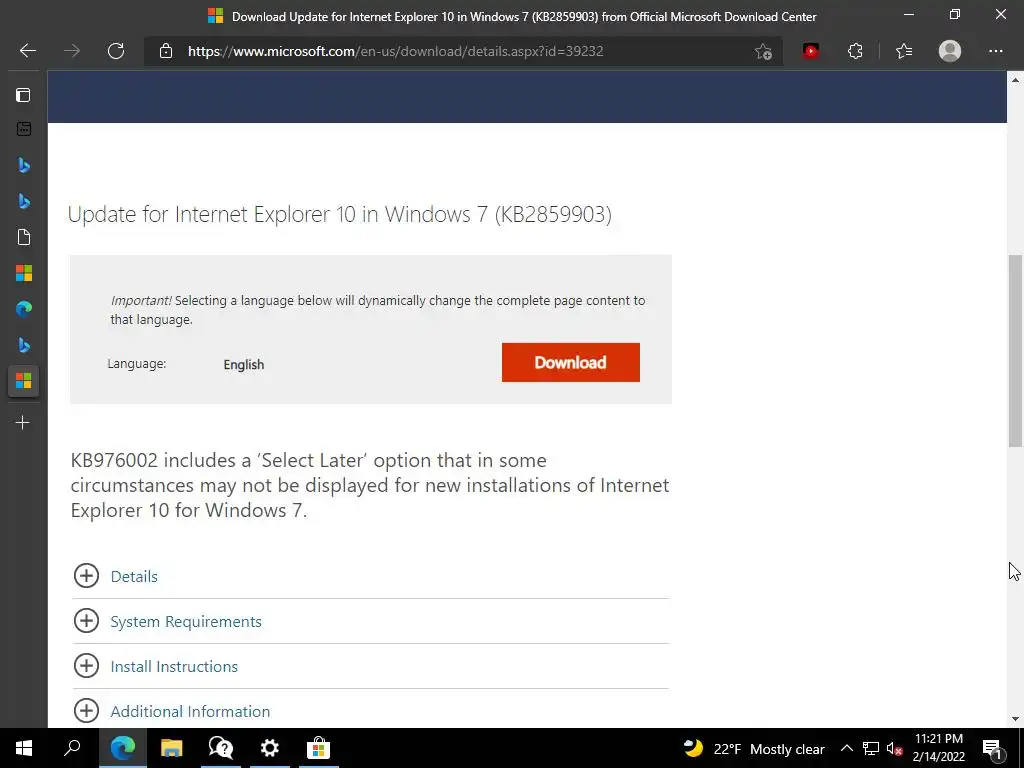Open Edge Settings and more menu

click(995, 51)
